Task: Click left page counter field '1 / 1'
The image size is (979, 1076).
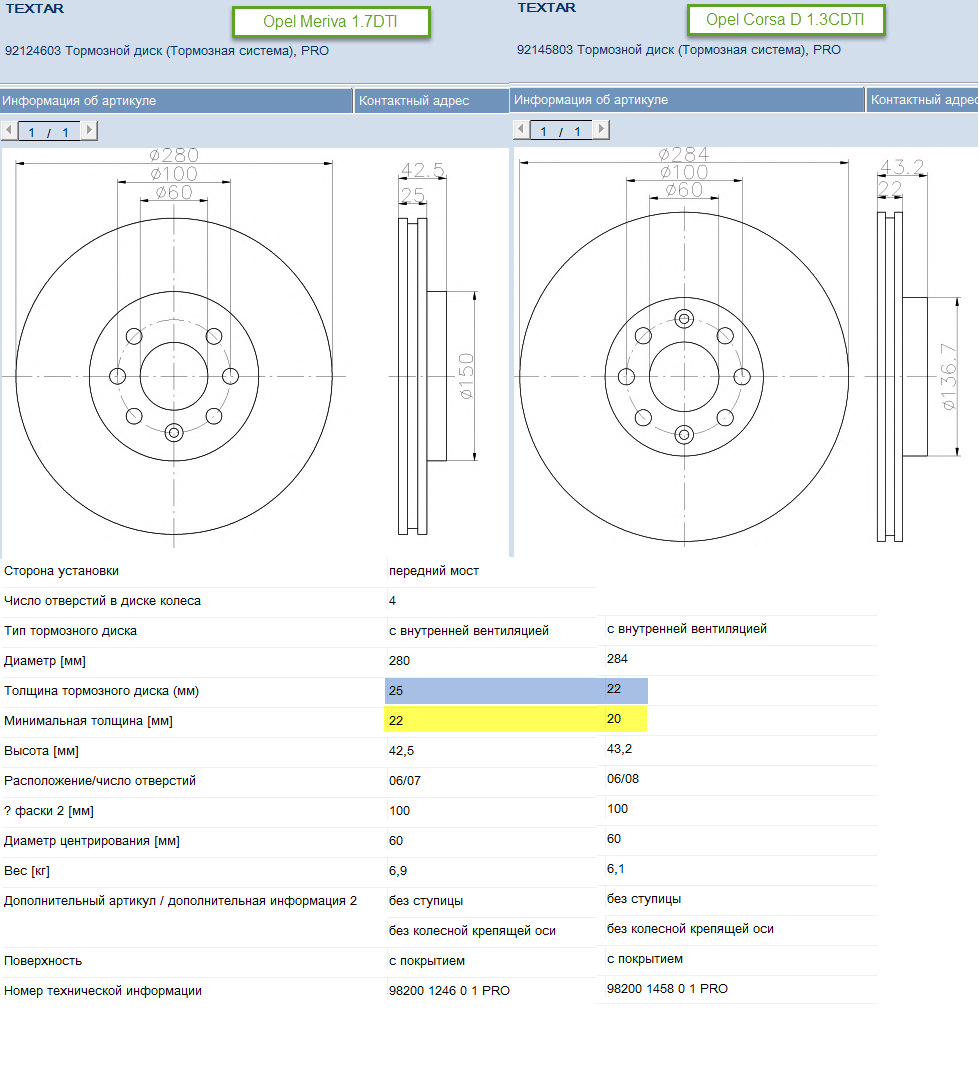Action: coord(49,132)
